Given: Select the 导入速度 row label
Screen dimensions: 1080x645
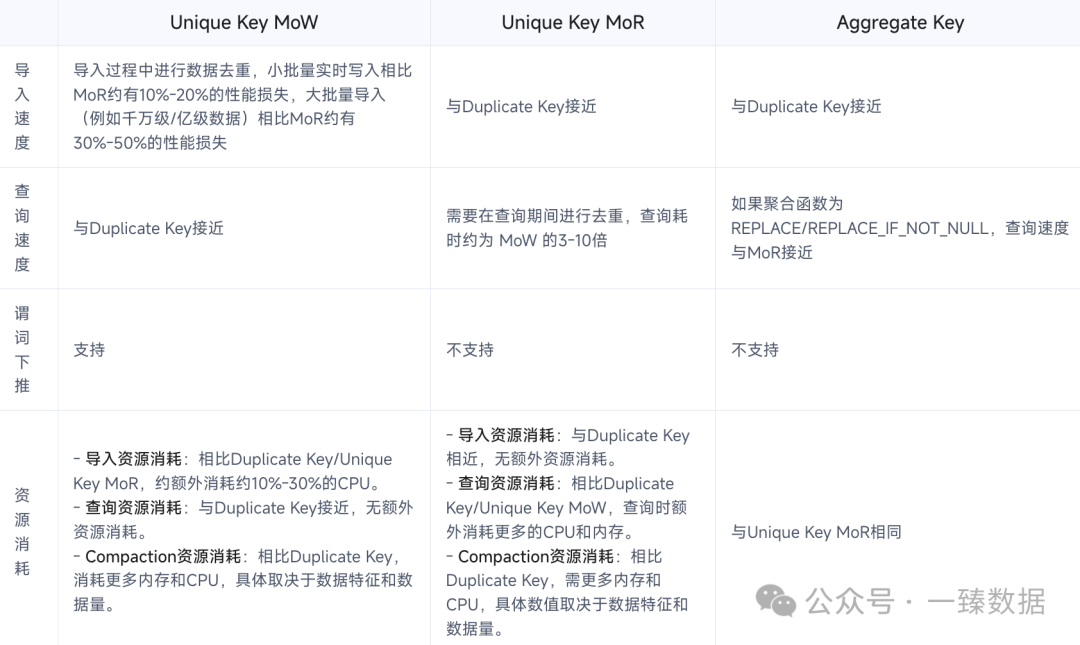Looking at the screenshot, I should (x=22, y=106).
